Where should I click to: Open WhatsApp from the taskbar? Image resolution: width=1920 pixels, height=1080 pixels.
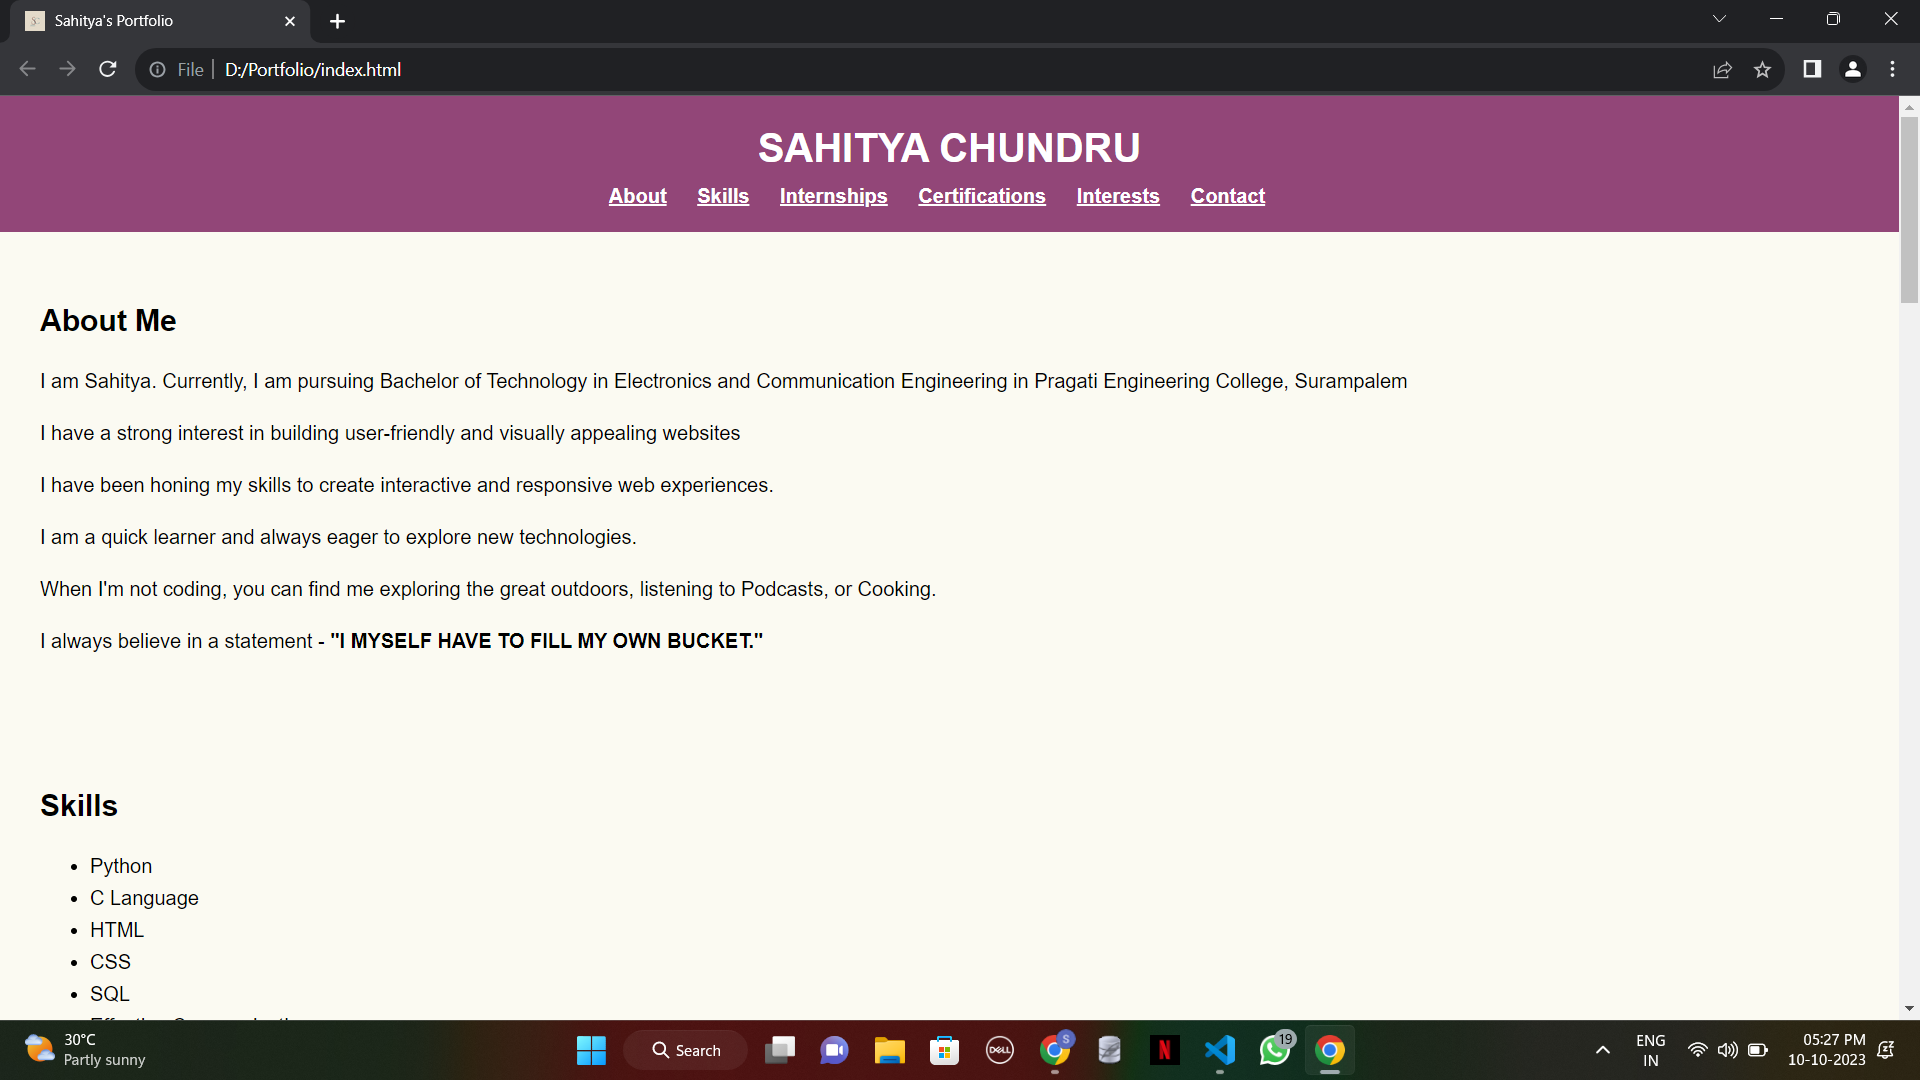click(1275, 1050)
